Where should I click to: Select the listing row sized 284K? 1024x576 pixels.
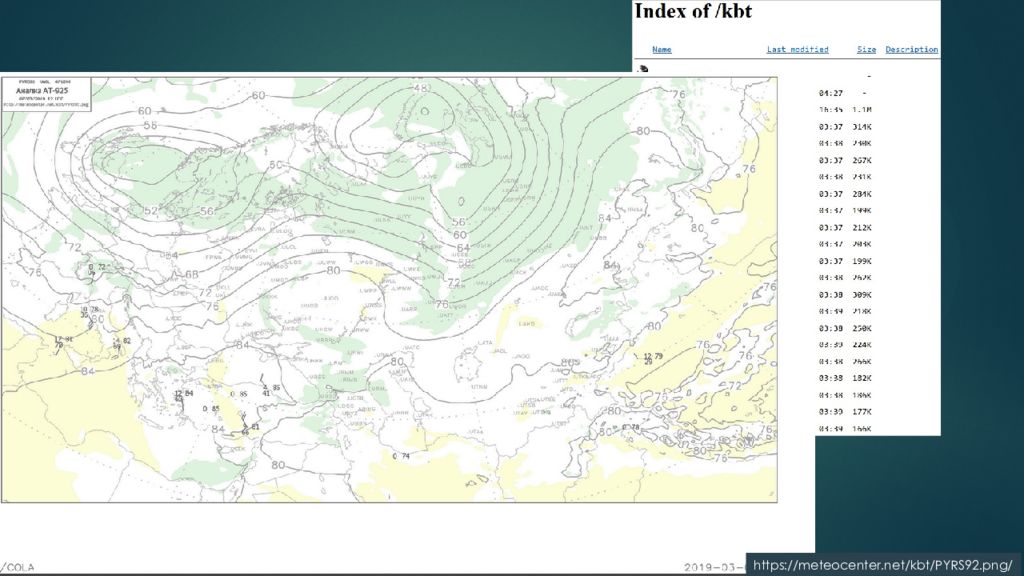(845, 194)
